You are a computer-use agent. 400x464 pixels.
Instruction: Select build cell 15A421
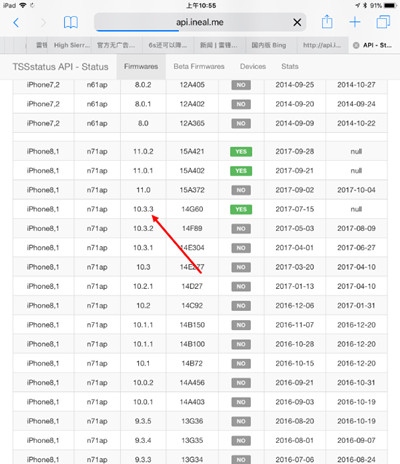pyautogui.click(x=192, y=151)
